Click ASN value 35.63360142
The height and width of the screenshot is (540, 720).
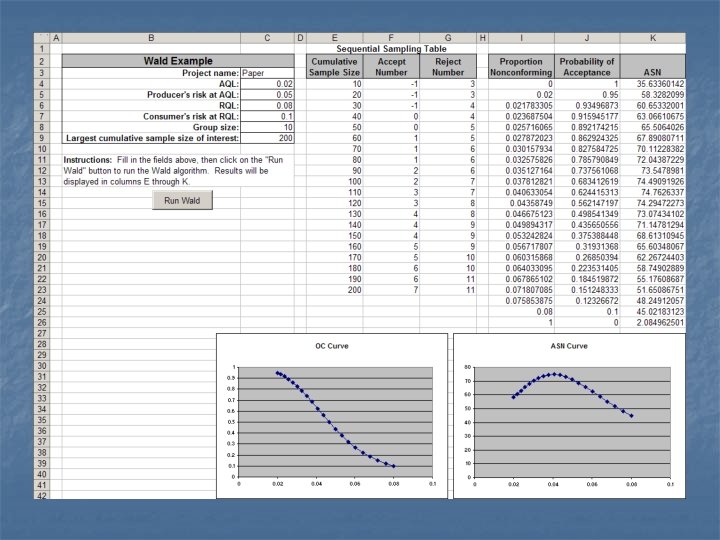pos(652,84)
